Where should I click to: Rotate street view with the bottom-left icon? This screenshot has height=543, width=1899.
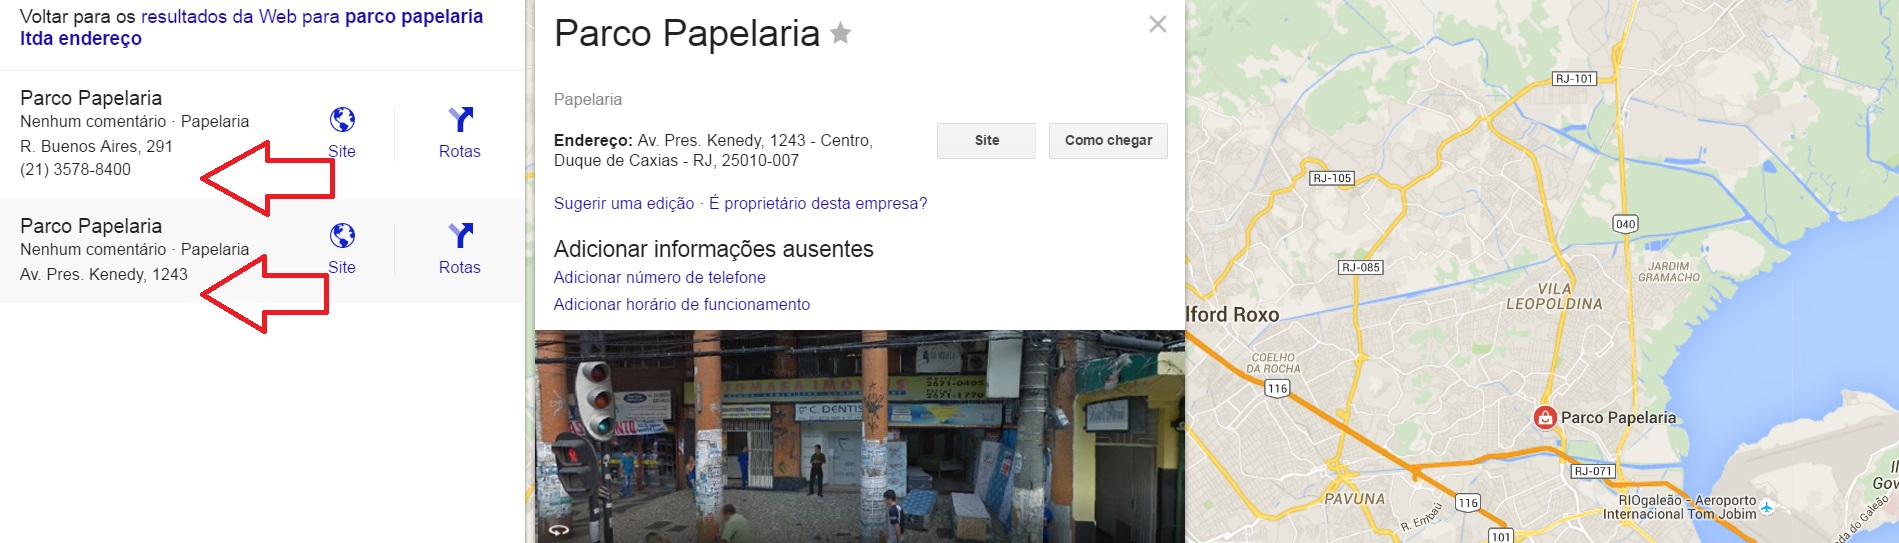click(x=559, y=530)
